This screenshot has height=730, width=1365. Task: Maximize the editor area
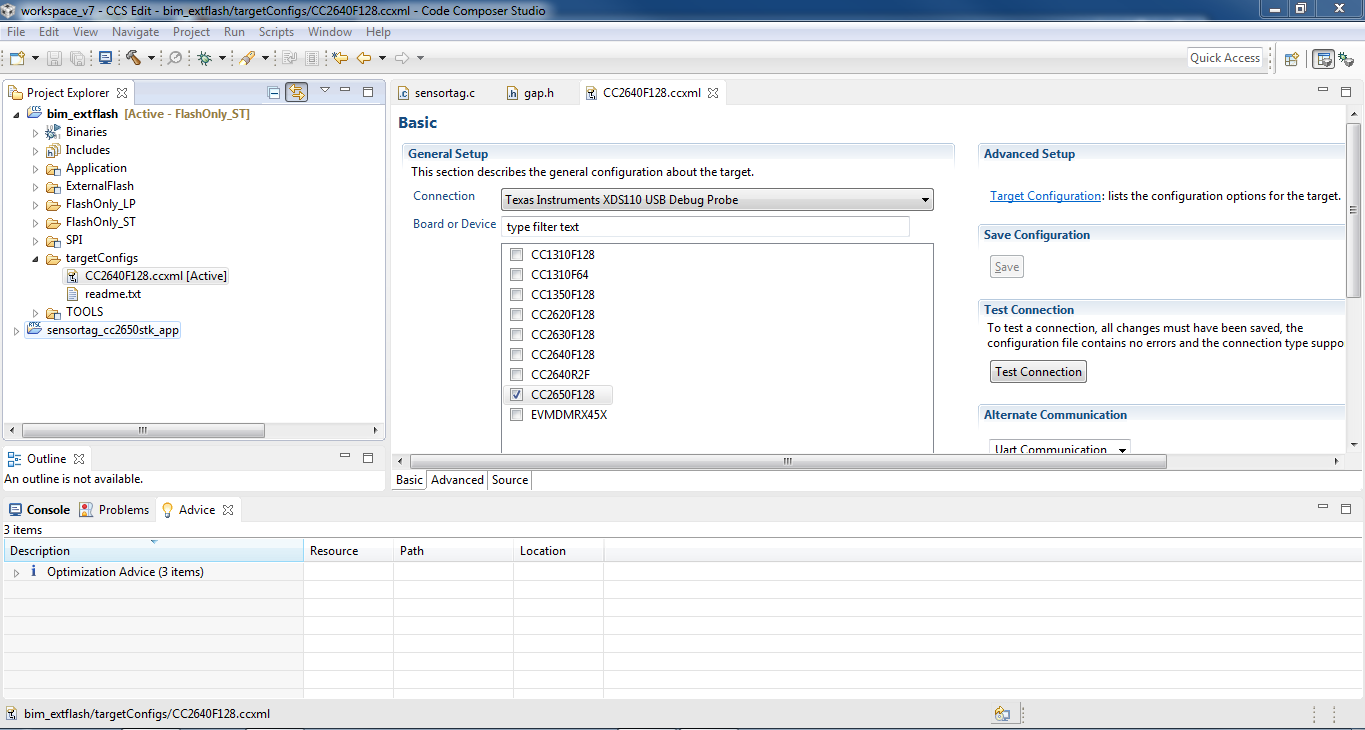(1345, 91)
